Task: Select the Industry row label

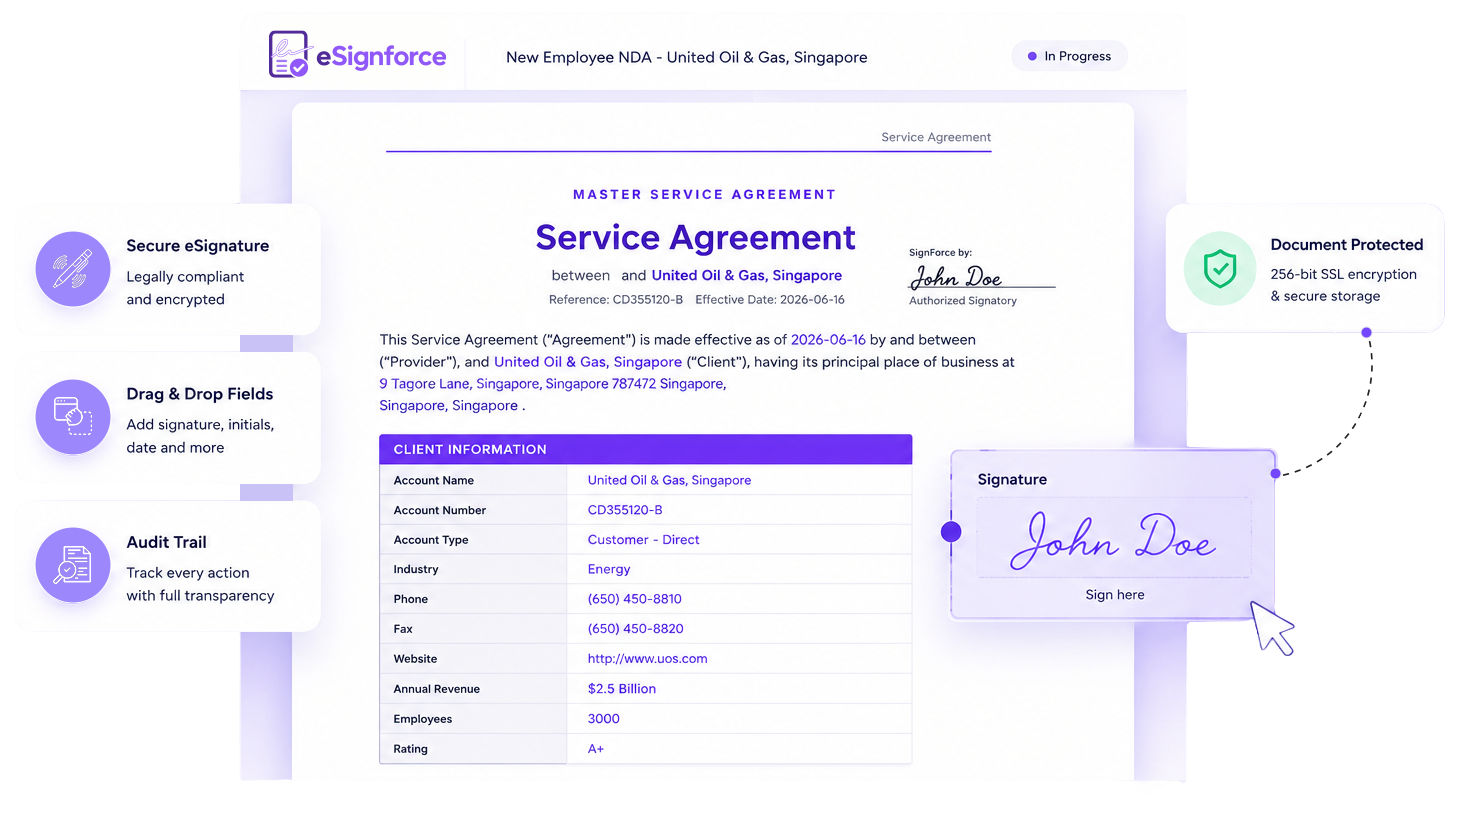Action: point(416,570)
